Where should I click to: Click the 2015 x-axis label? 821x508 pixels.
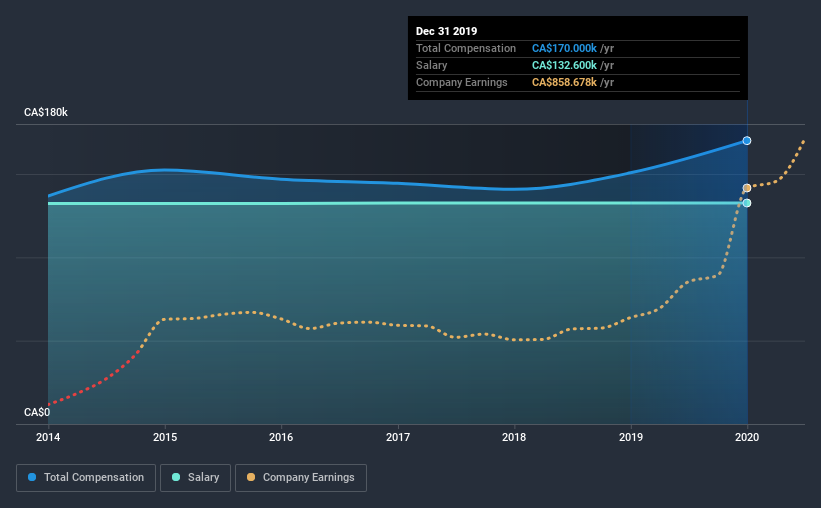pyautogui.click(x=165, y=437)
